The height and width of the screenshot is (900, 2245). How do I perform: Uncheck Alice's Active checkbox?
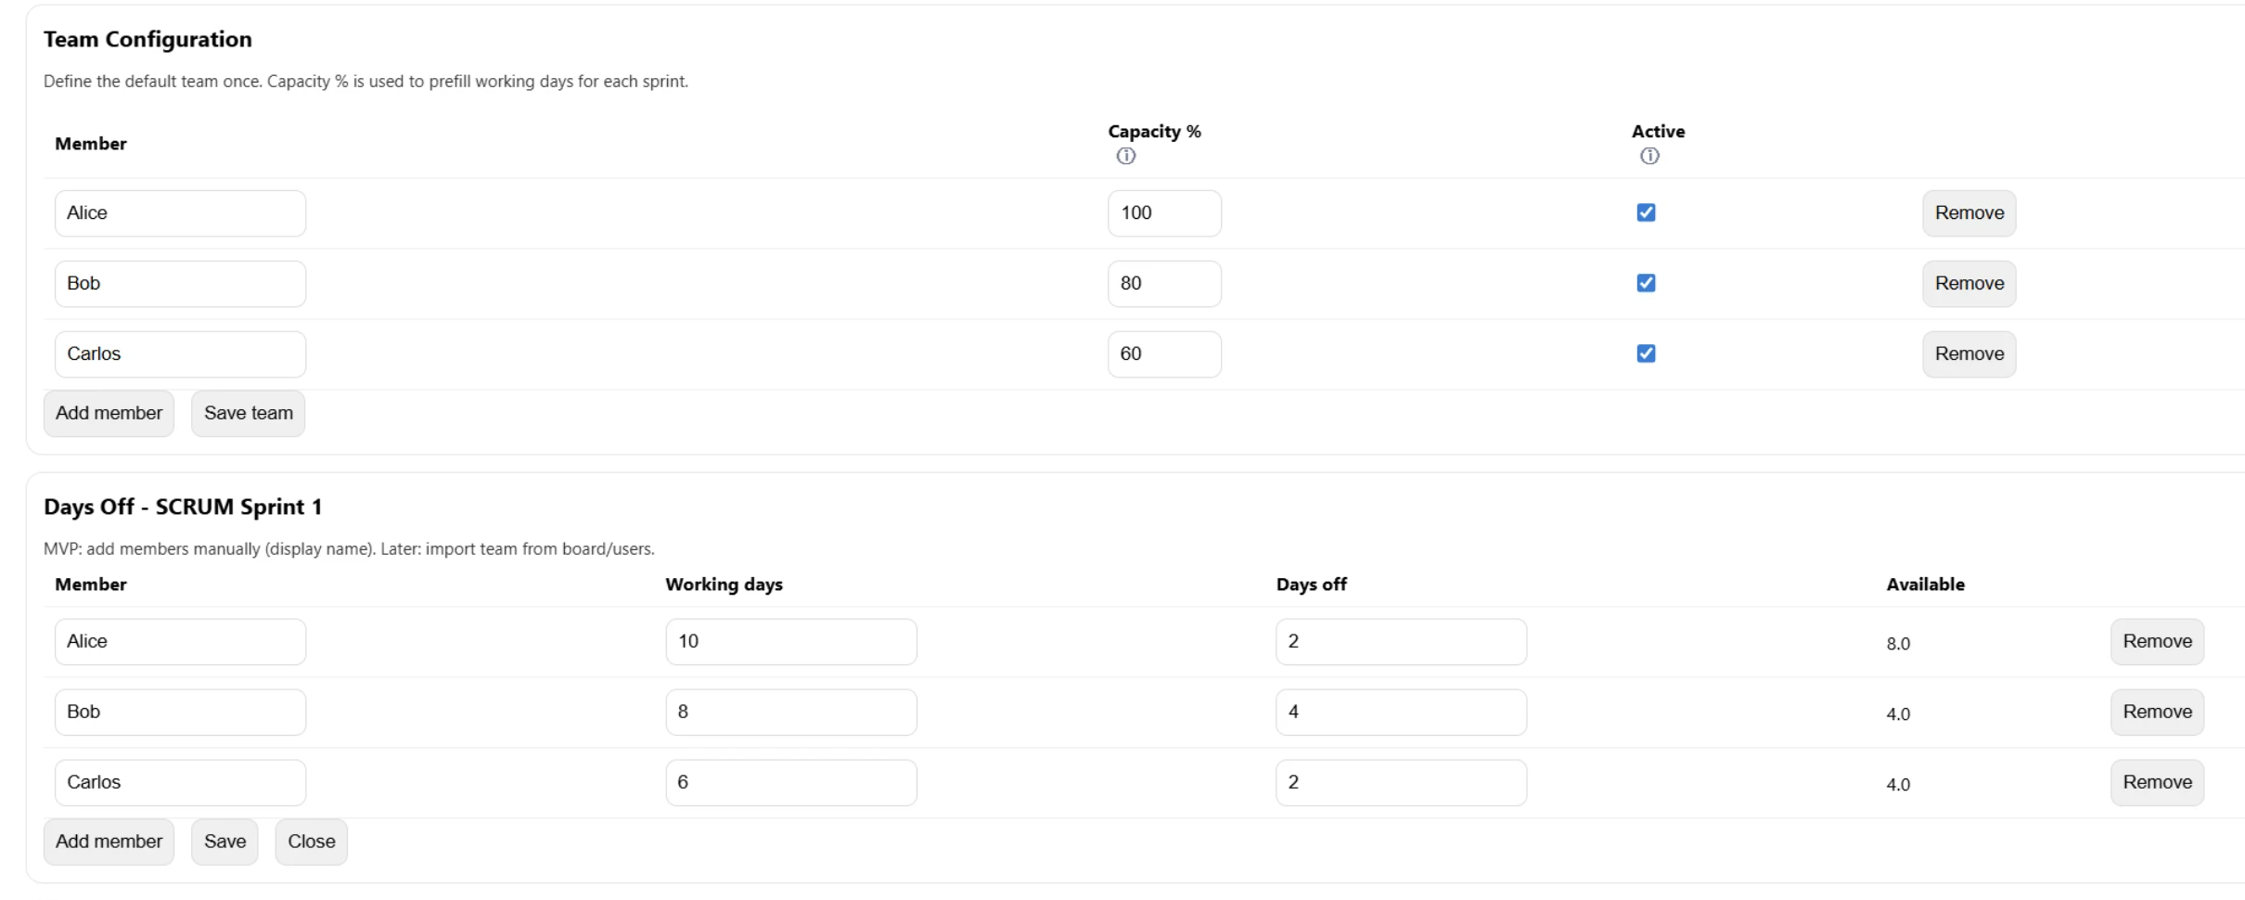click(1646, 213)
